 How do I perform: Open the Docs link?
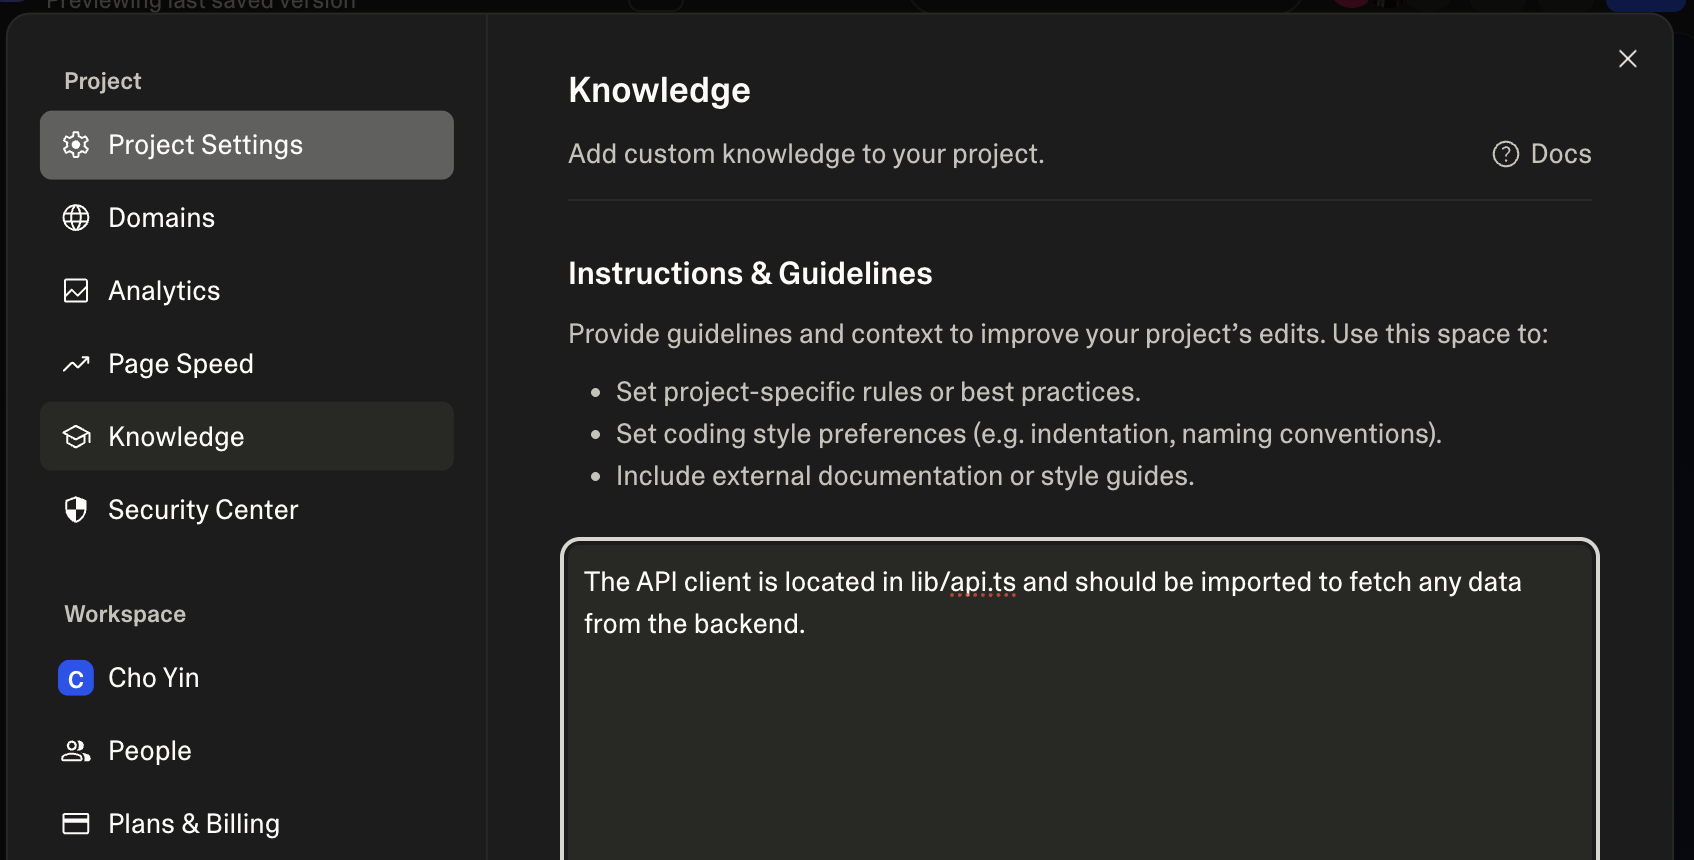[x=1561, y=154]
